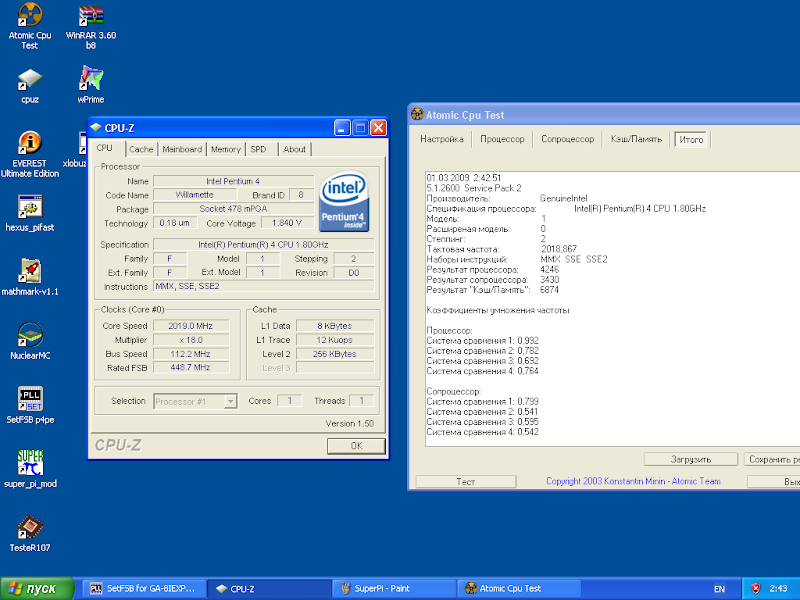Click the OK button in CPU-Z
The image size is (800, 600).
(356, 446)
